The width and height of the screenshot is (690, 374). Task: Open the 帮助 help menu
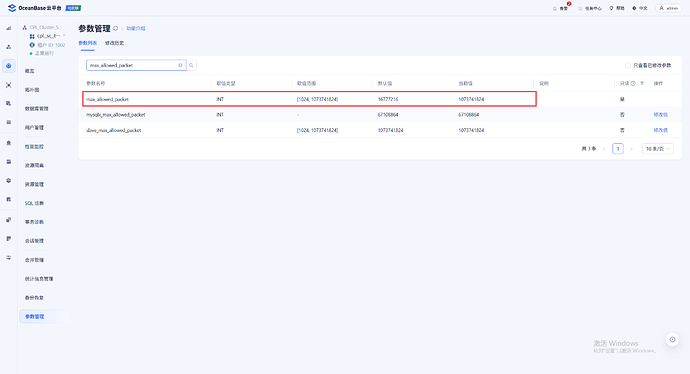pos(617,8)
